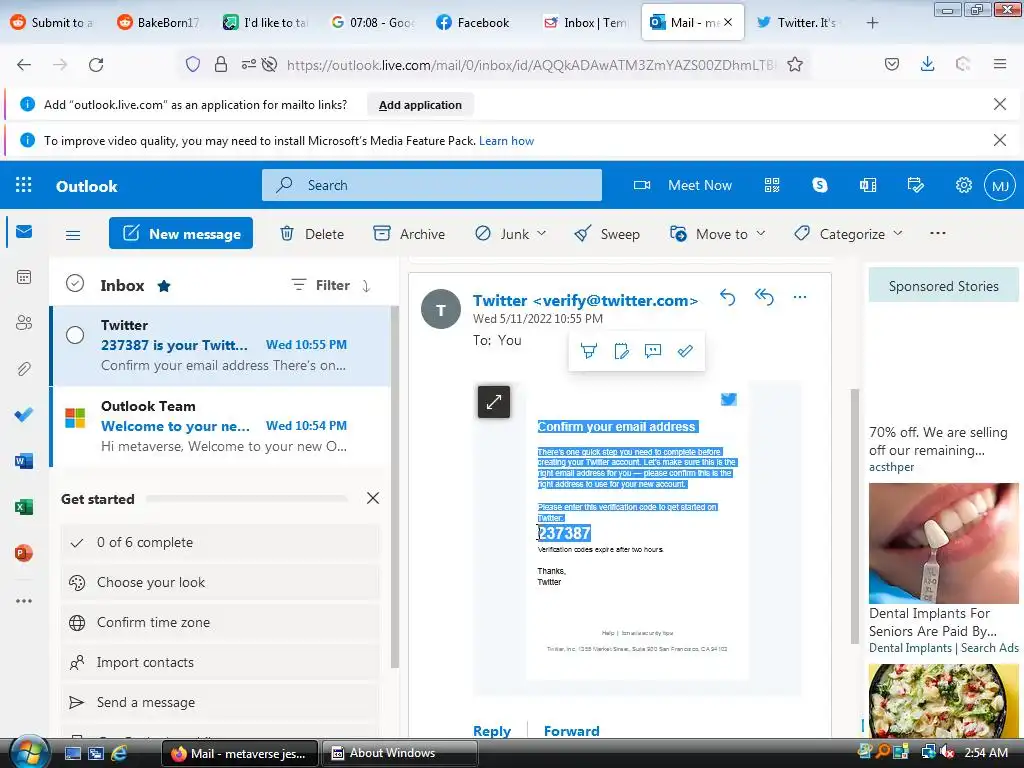Open a new browser tab
Screen dimensions: 1024x768
(x=872, y=23)
